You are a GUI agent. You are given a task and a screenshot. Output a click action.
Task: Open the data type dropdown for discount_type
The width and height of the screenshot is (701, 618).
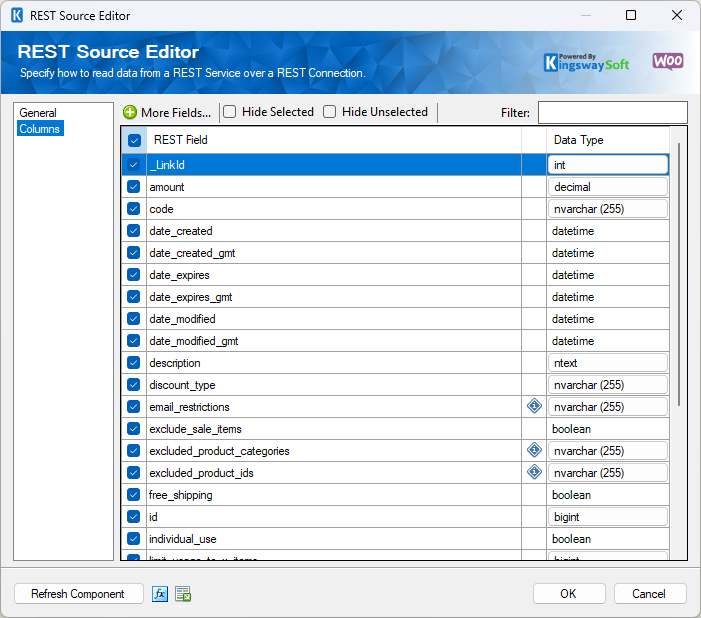click(x=608, y=385)
